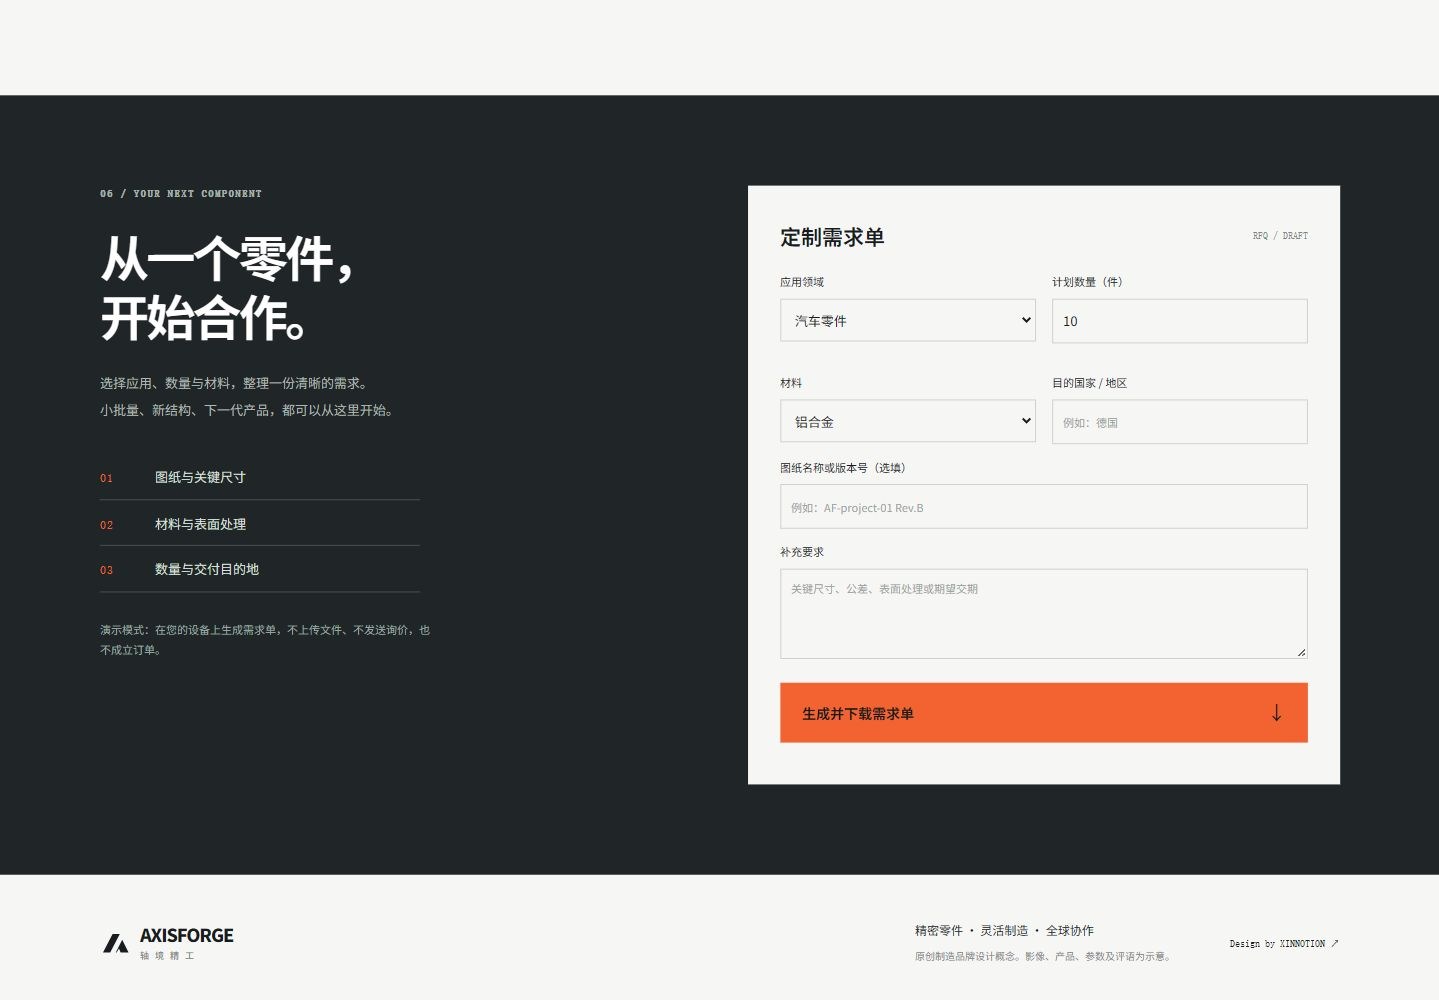This screenshot has height=1000, width=1439.
Task: Click the RFQ / DRAFT label
Action: 1280,236
